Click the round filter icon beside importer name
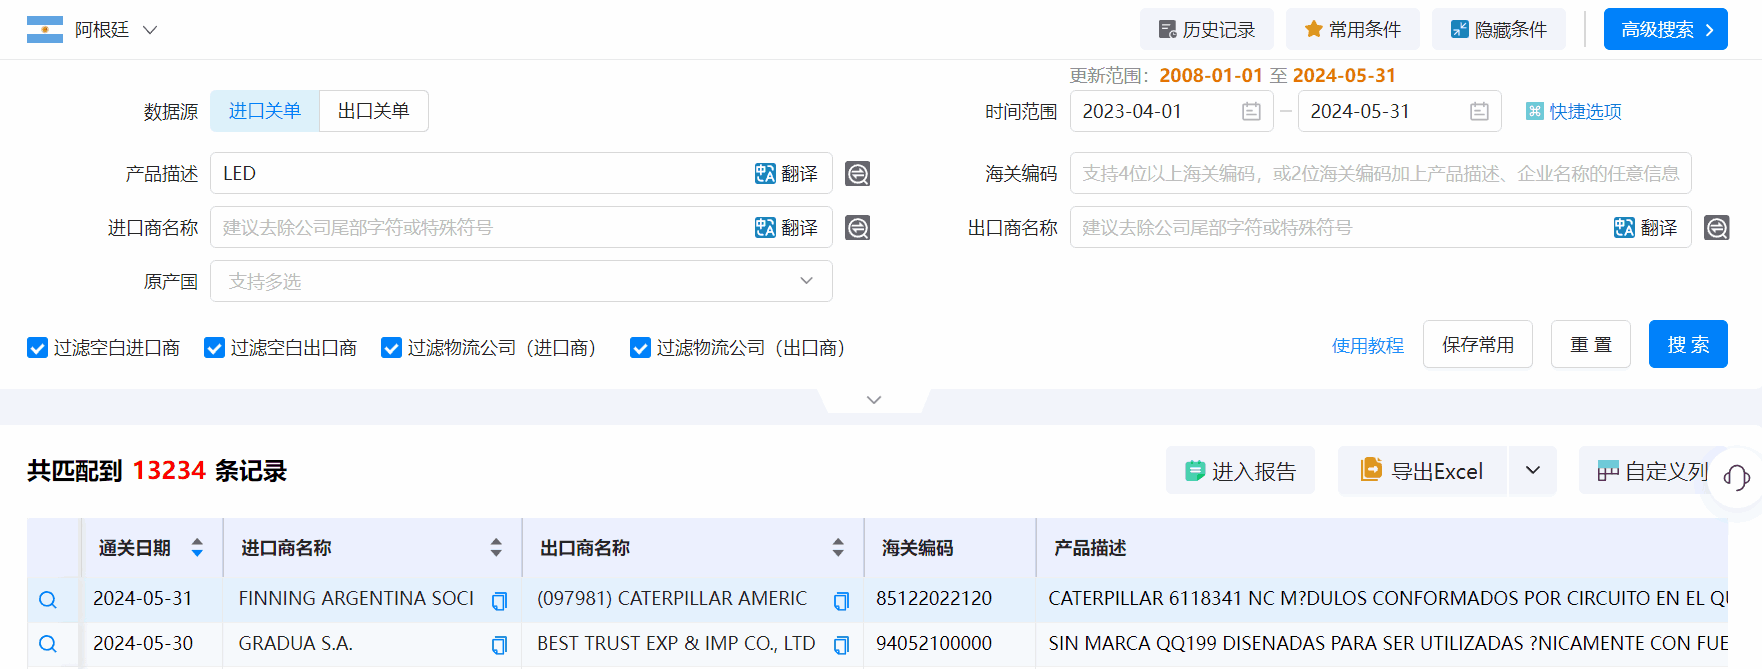The width and height of the screenshot is (1762, 669). 857,228
